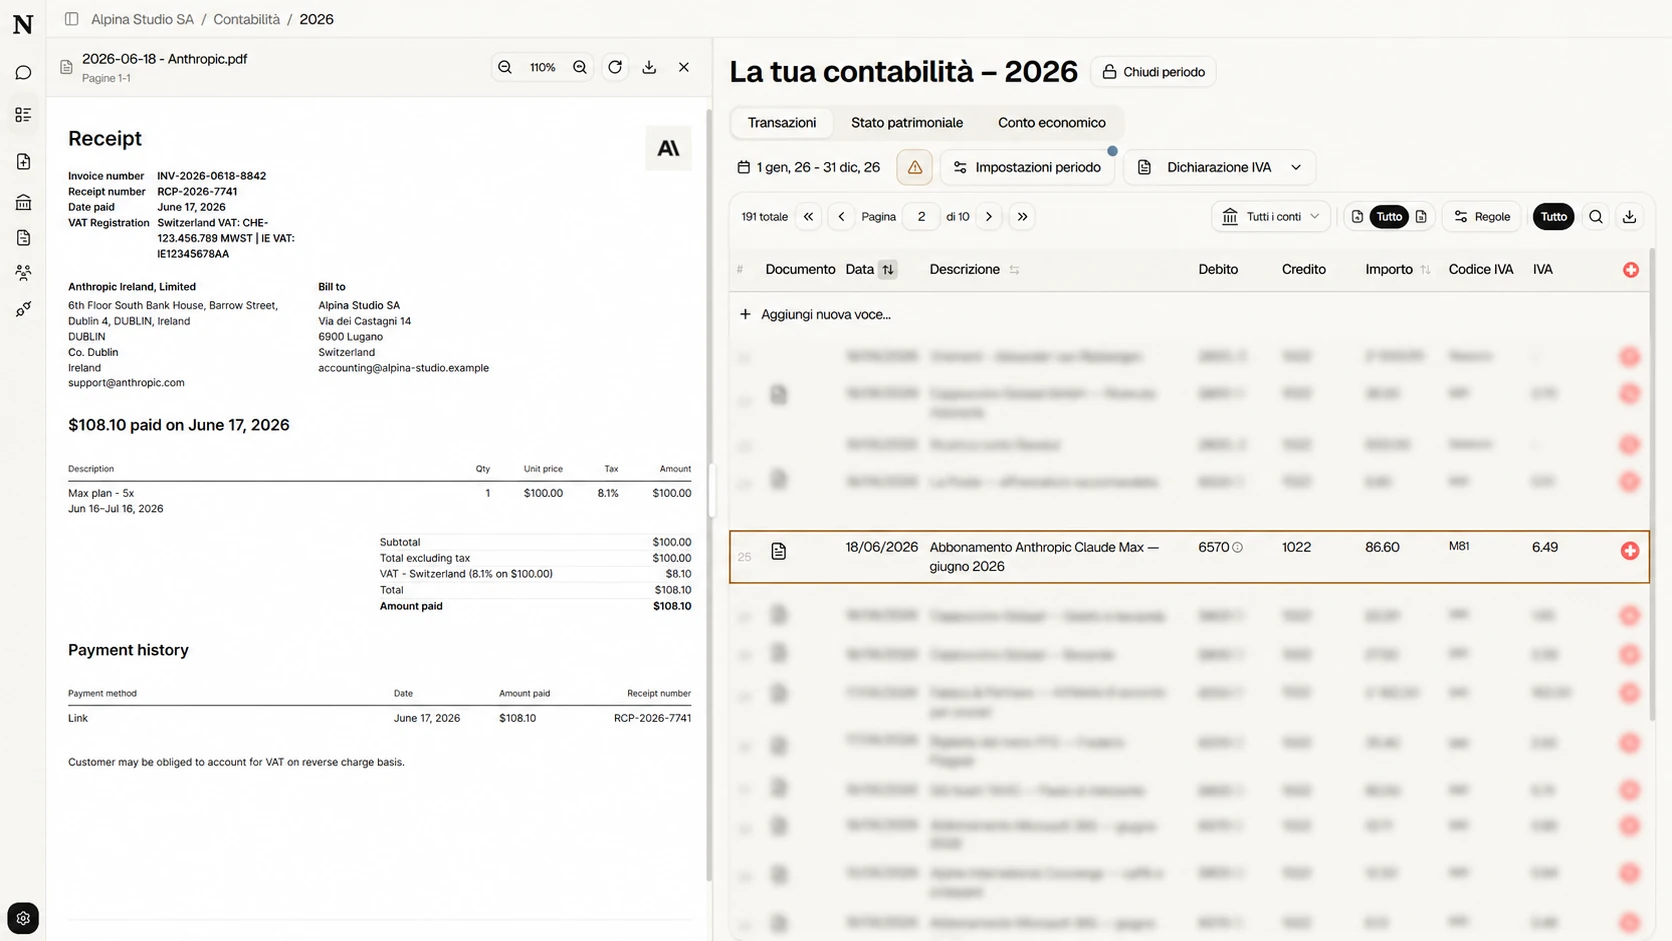This screenshot has width=1672, height=941.
Task: Toggle the sidebar panel icon near breadcrumb
Action: [71, 19]
